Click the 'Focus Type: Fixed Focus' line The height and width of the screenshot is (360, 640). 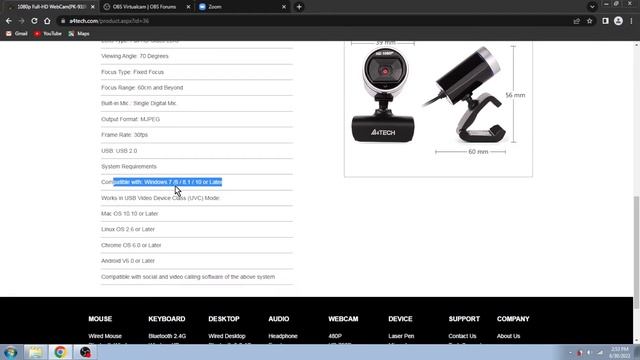tap(133, 72)
